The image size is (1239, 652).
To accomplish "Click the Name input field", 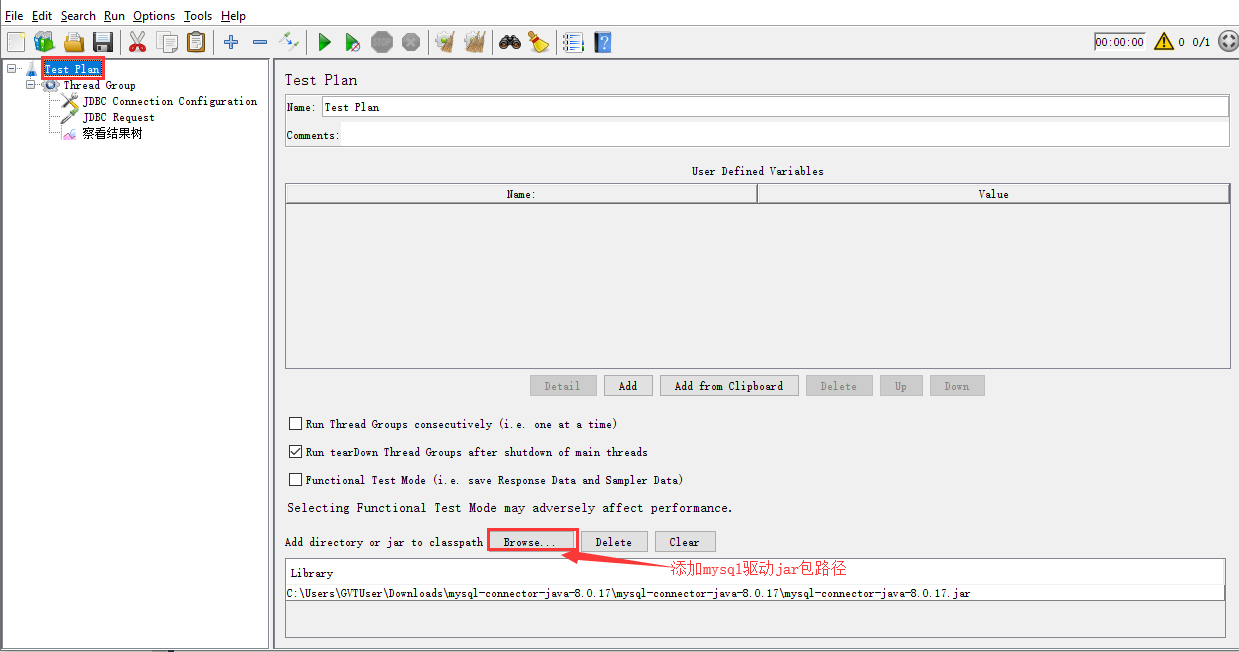I will point(775,107).
